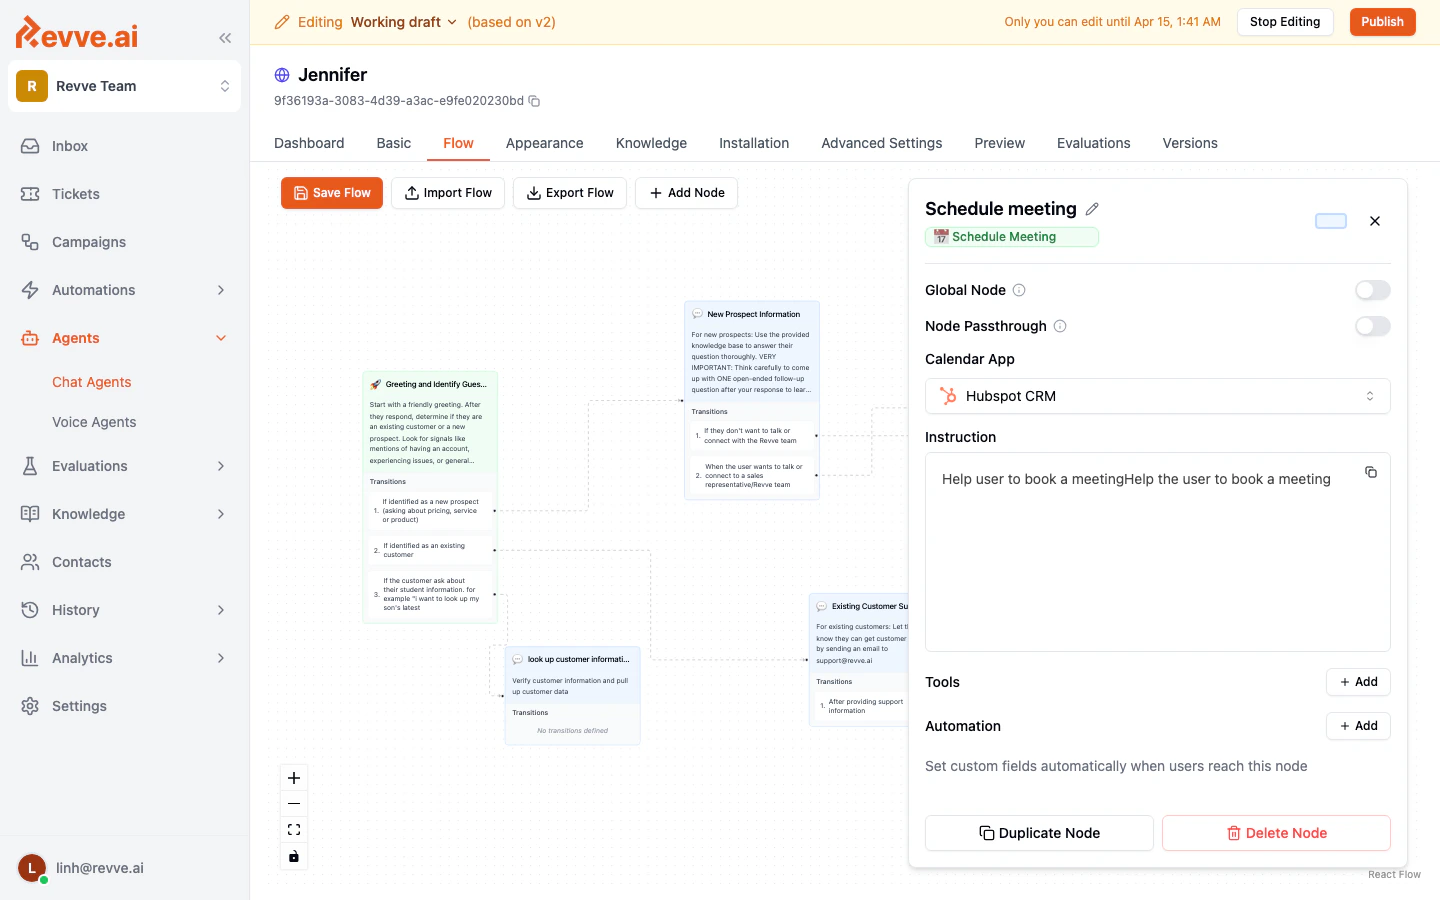Fit flow view to screen

[294, 830]
